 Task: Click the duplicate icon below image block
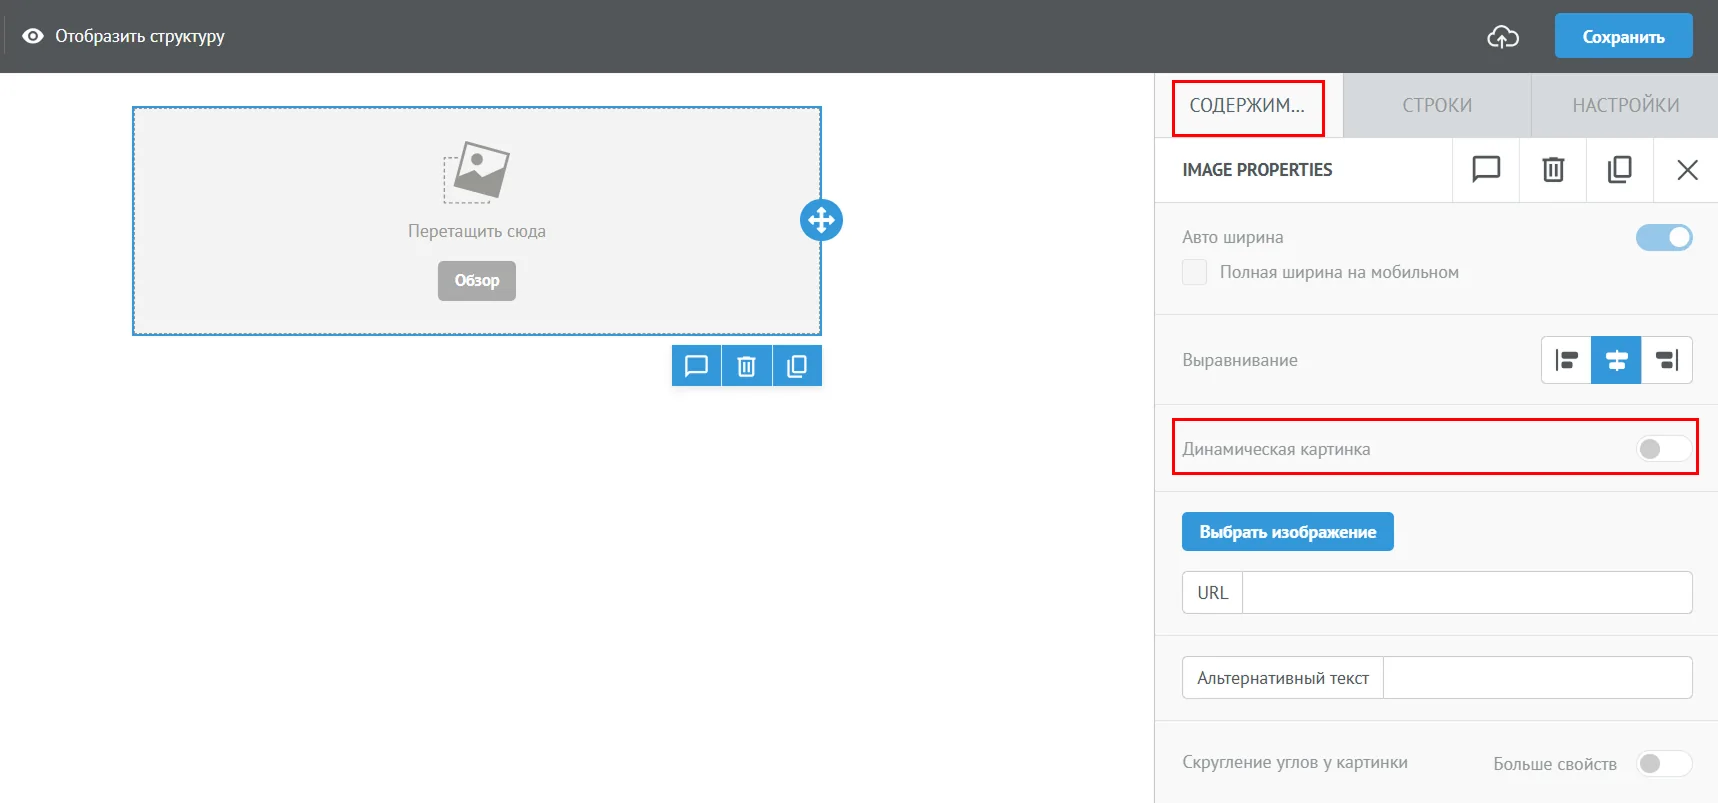797,366
